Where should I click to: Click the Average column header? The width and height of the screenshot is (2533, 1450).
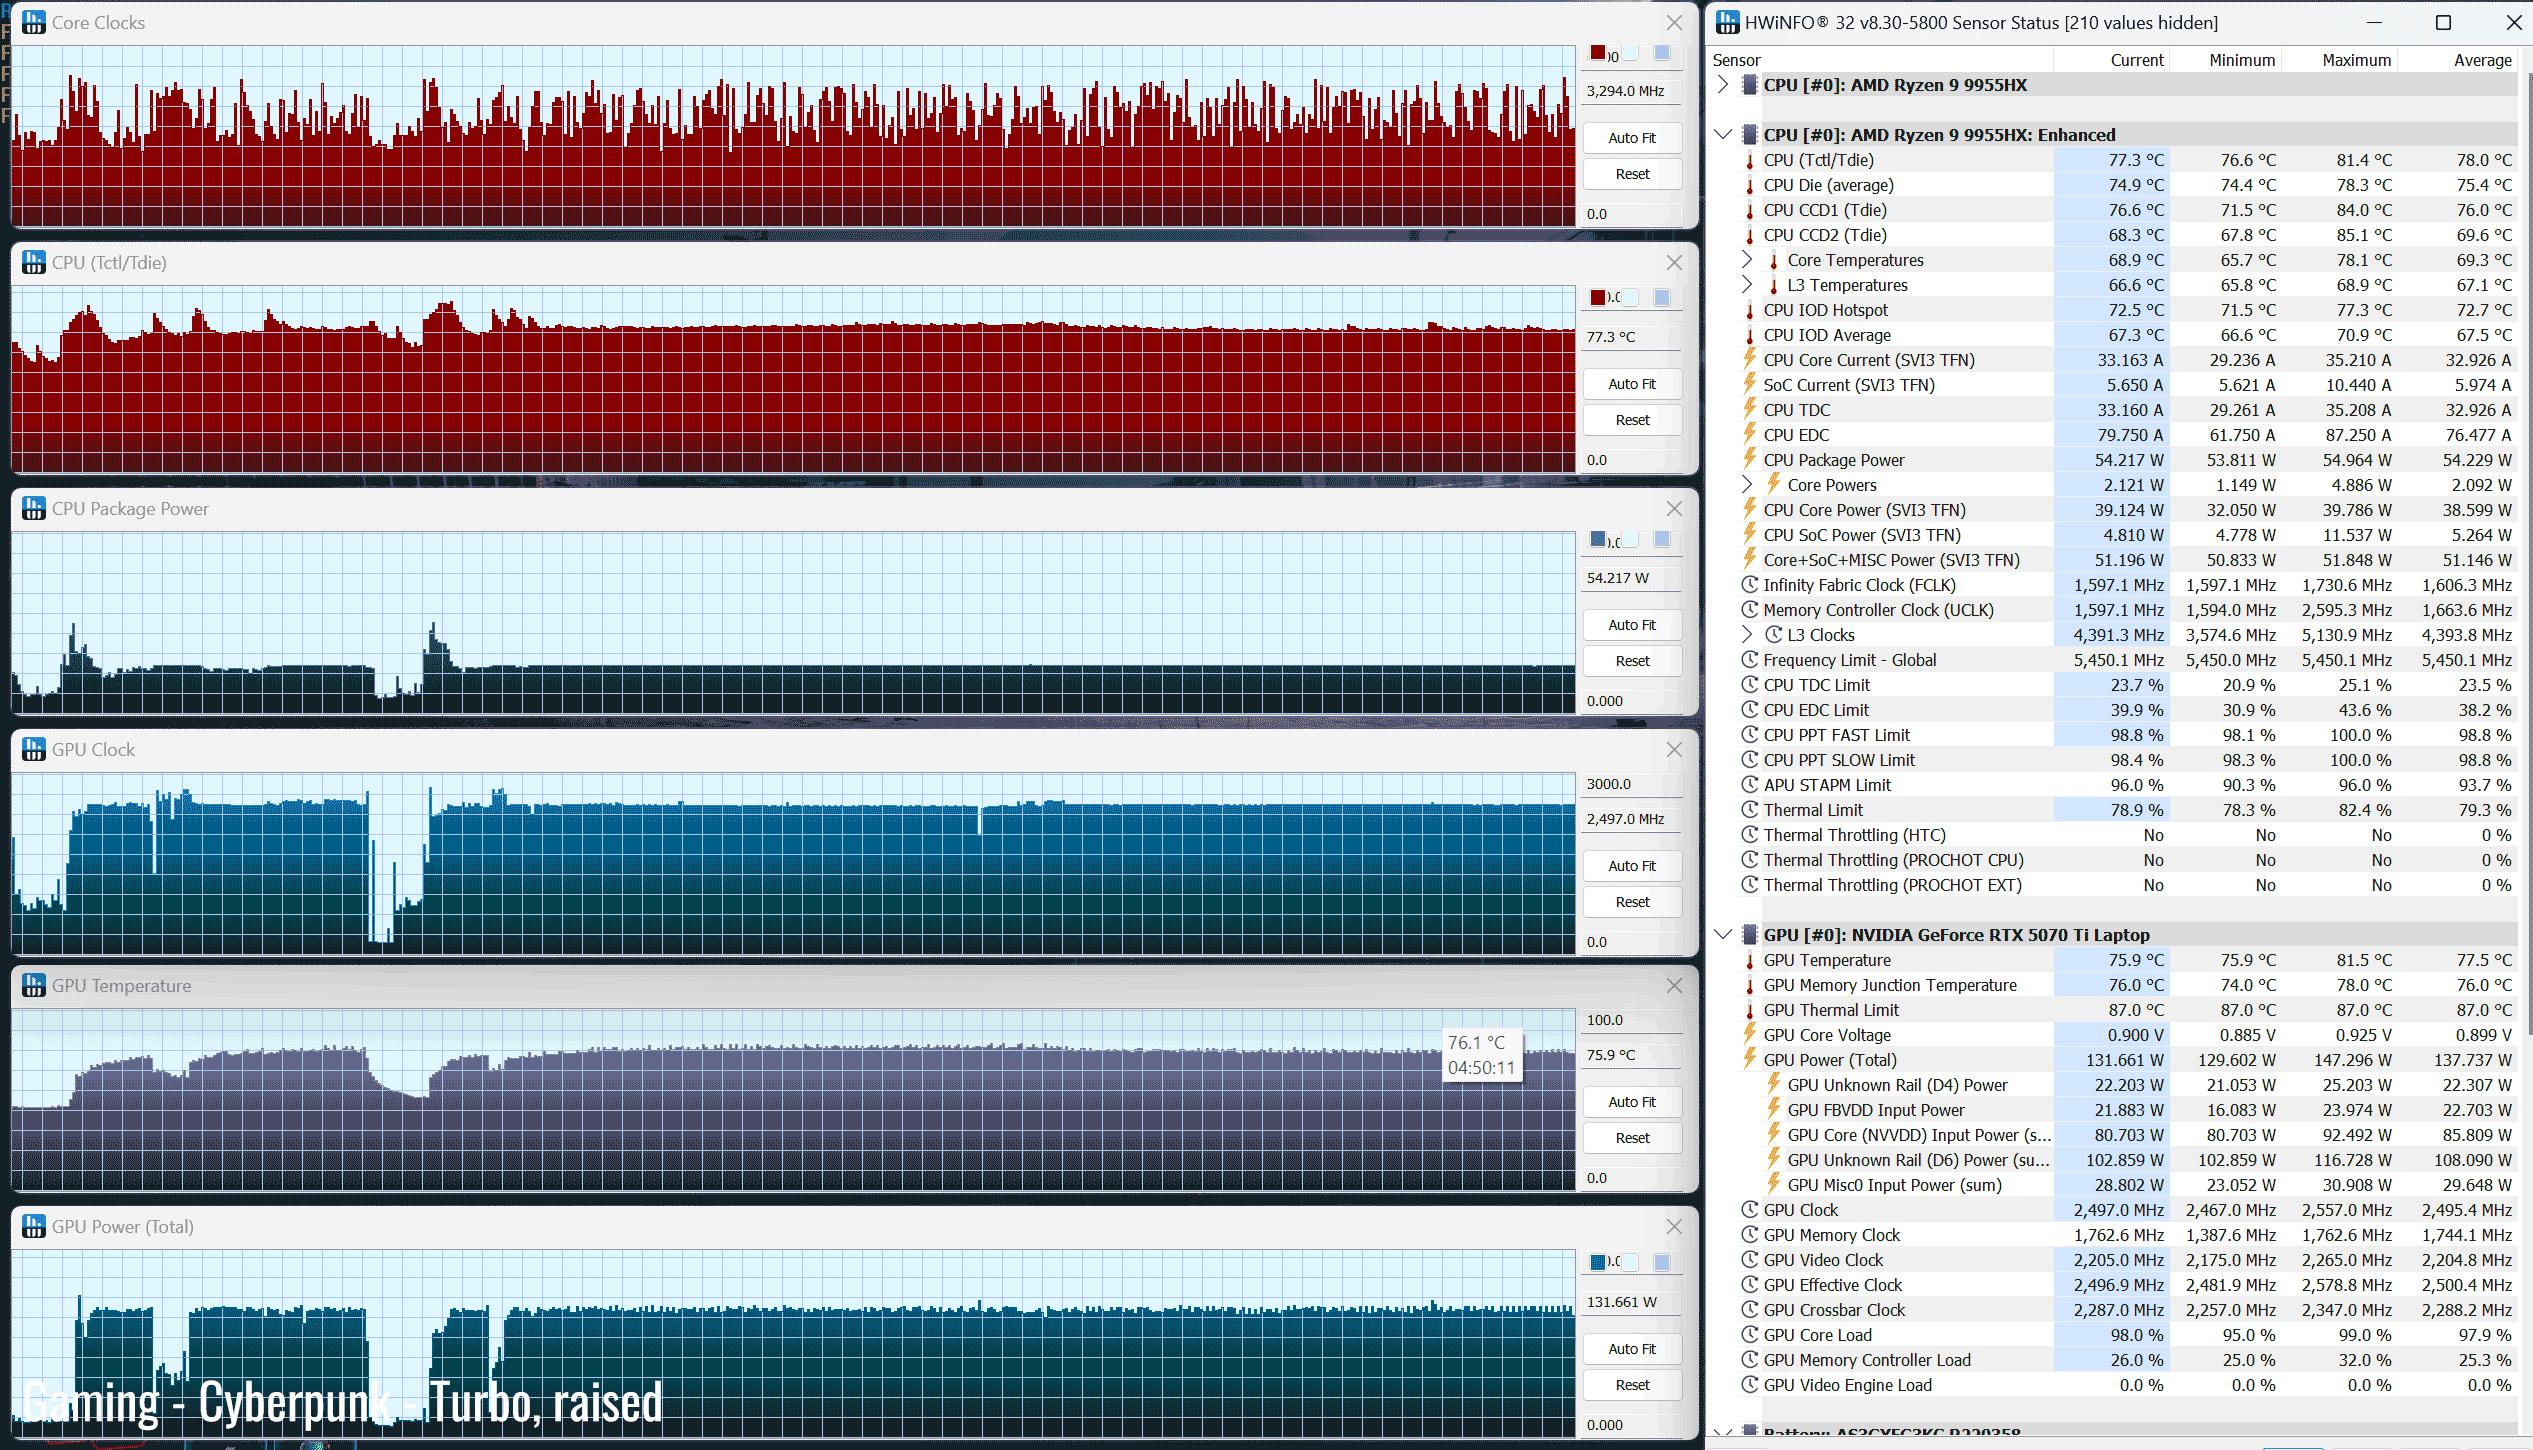(x=2481, y=60)
